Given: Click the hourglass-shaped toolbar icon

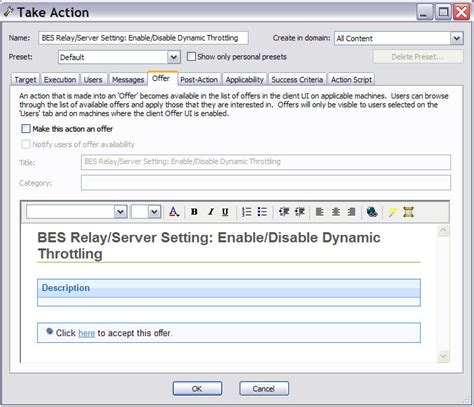Looking at the screenshot, I should (x=408, y=212).
